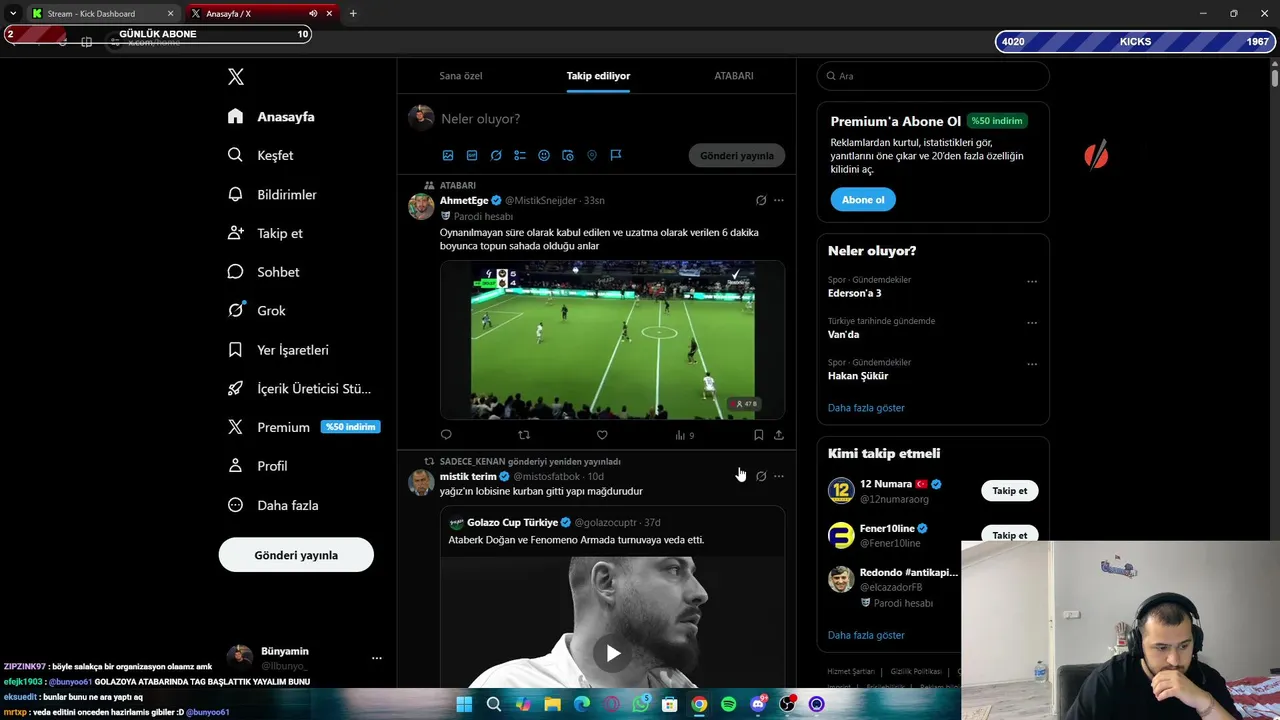Open more options for AhmetEge's post
This screenshot has height=720, width=1280.
[779, 200]
